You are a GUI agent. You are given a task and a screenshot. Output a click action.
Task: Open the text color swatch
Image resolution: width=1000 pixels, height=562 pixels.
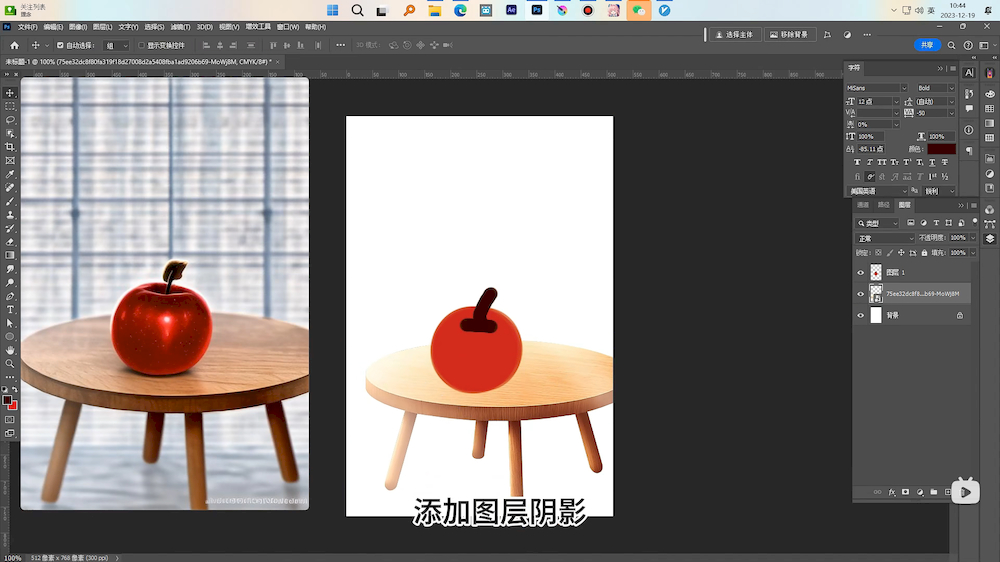tap(941, 149)
